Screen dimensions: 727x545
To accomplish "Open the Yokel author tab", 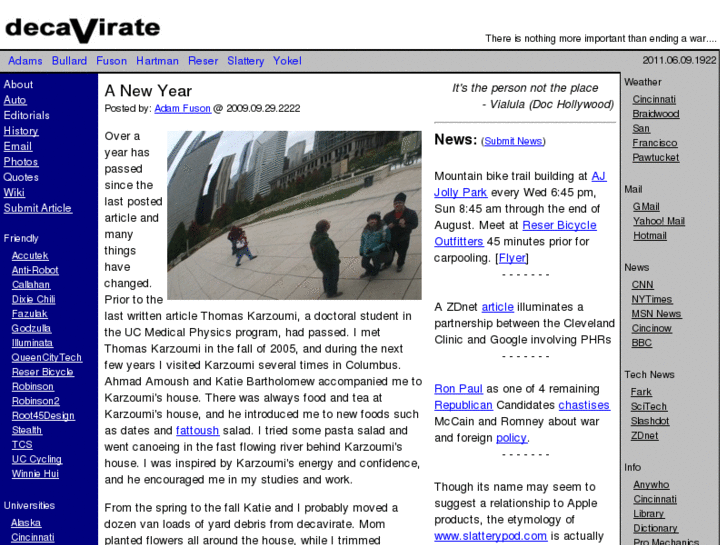I will pyautogui.click(x=287, y=61).
